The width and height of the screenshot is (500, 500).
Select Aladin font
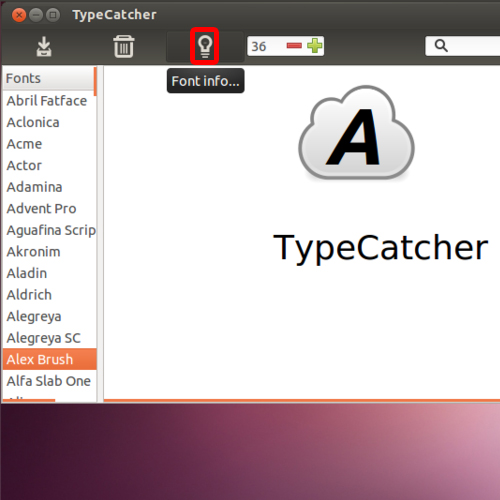49,273
